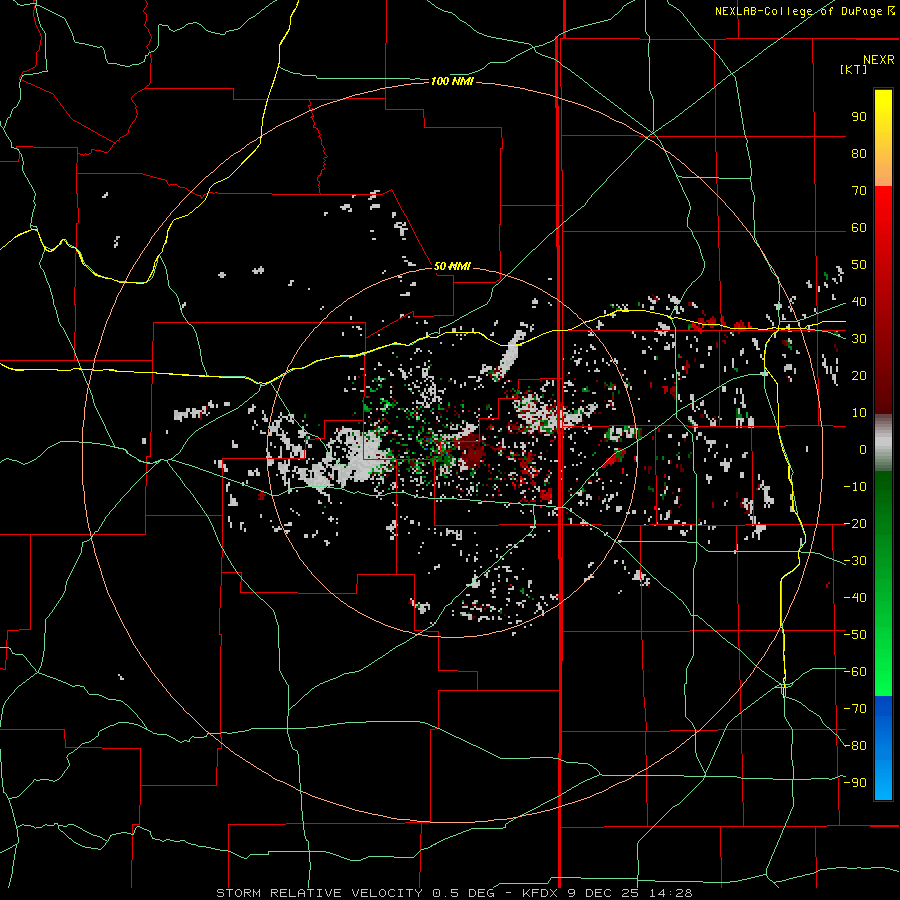Image resolution: width=900 pixels, height=900 pixels.
Task: Click the -90 value on the velocity scale
Action: tap(855, 783)
